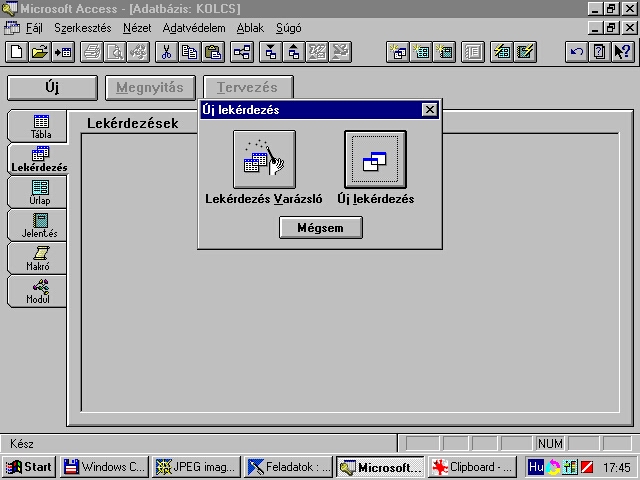
Task: Select the Makró tab
Action: click(40, 258)
